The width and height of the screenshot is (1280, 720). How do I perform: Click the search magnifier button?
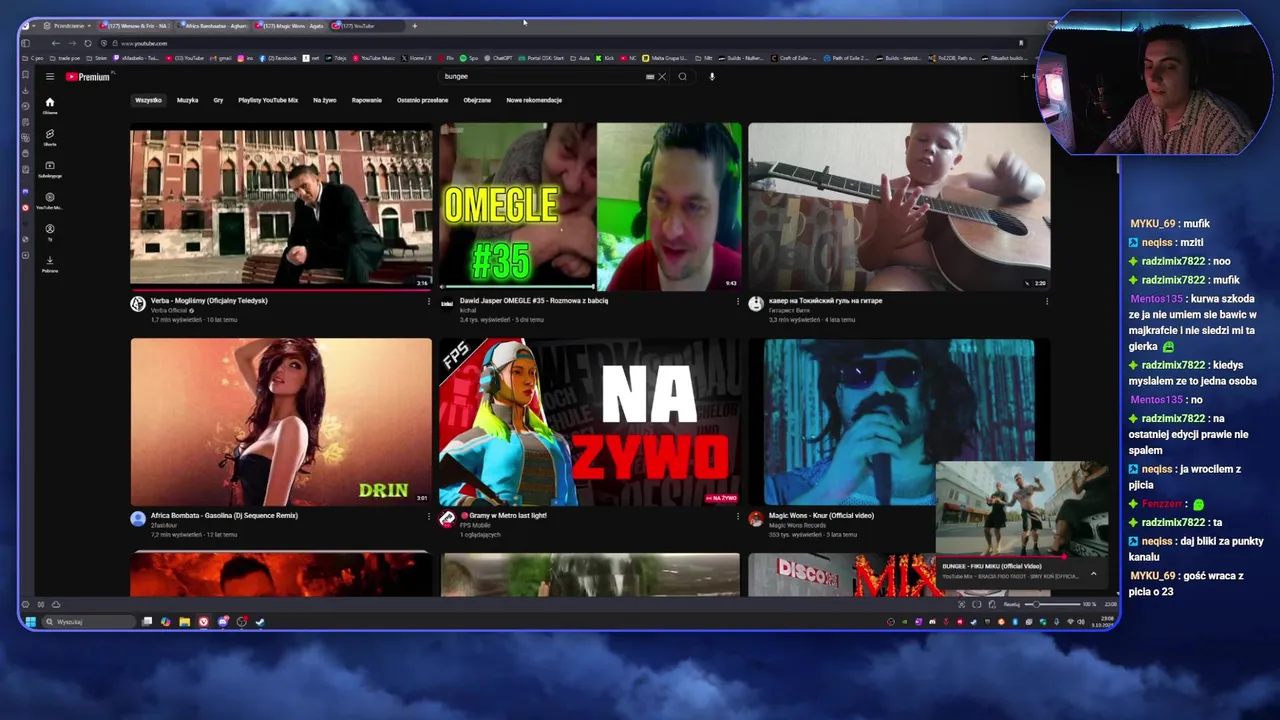683,77
